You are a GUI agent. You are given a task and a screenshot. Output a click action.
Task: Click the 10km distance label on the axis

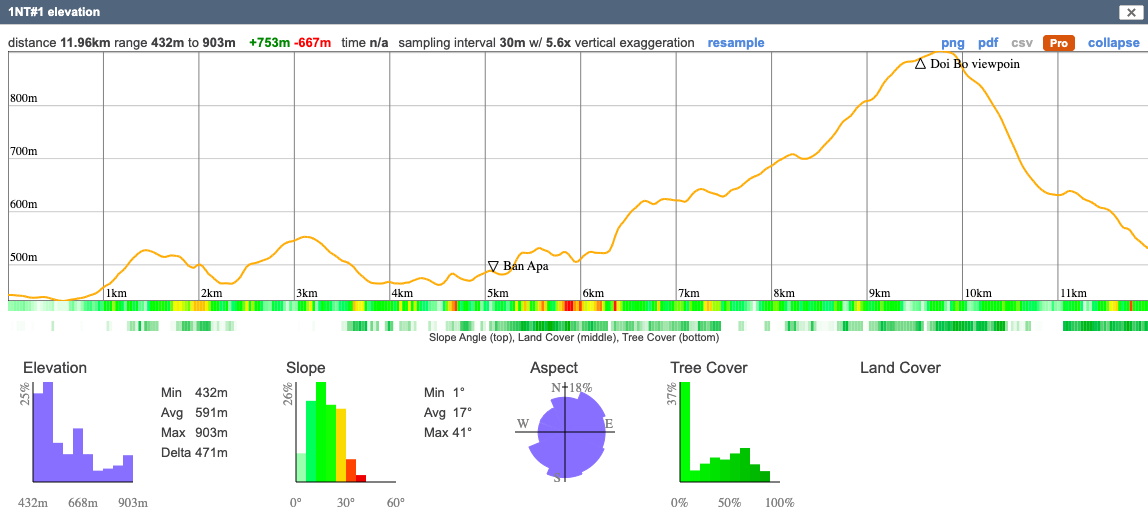[x=977, y=293]
